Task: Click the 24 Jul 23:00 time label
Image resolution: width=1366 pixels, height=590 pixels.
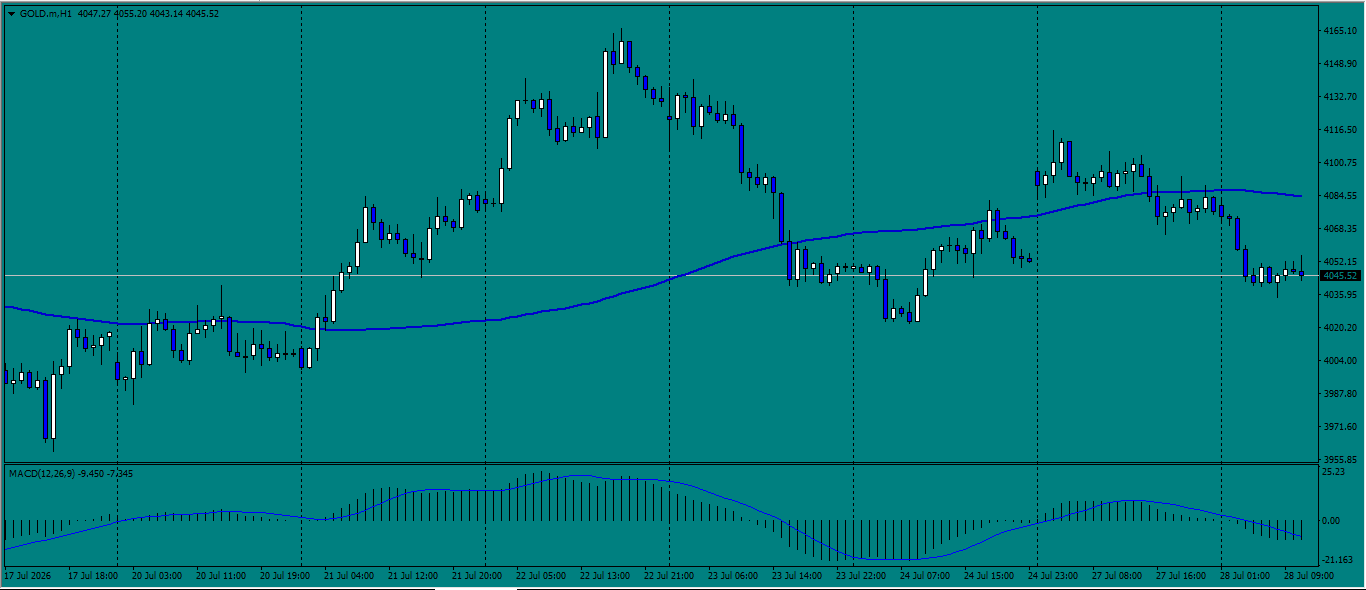Action: pyautogui.click(x=1053, y=576)
